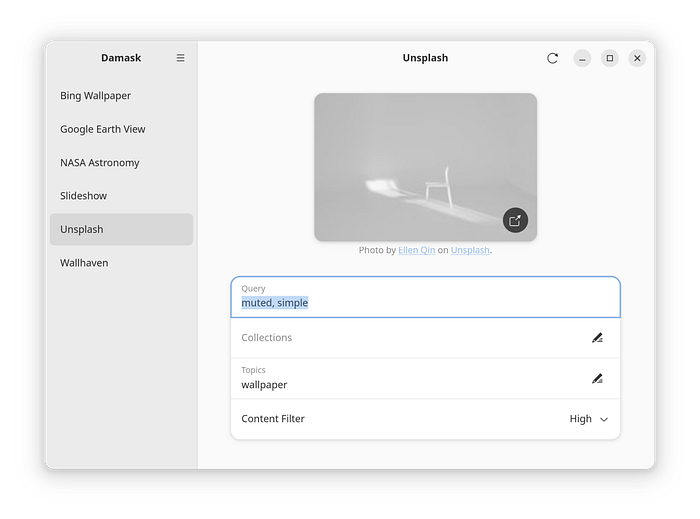This screenshot has height=519, width=700.
Task: Open the Ellen Qin photographer link
Action: 417,250
